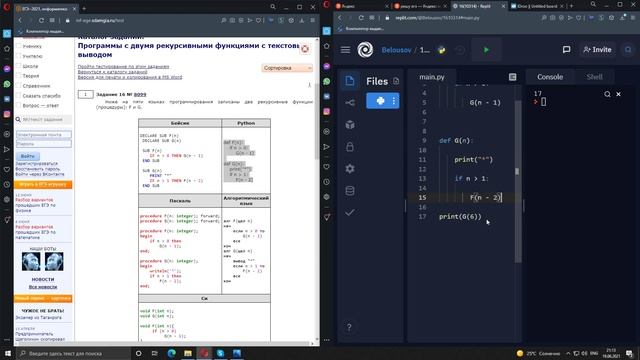Check the Учителю checkbox in the left sidebar
640x360 pixels.
coord(18,56)
